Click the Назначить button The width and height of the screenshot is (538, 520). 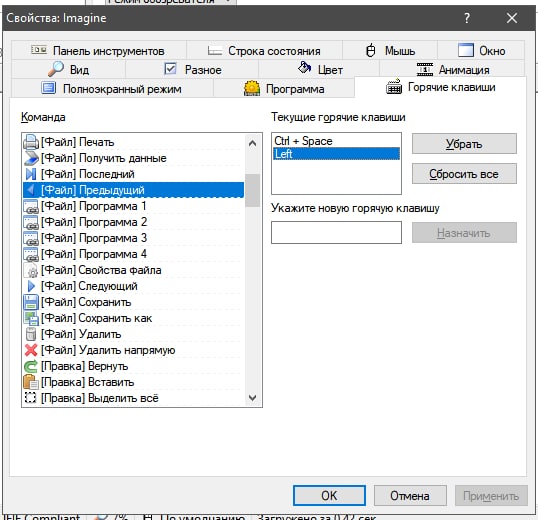[x=464, y=233]
